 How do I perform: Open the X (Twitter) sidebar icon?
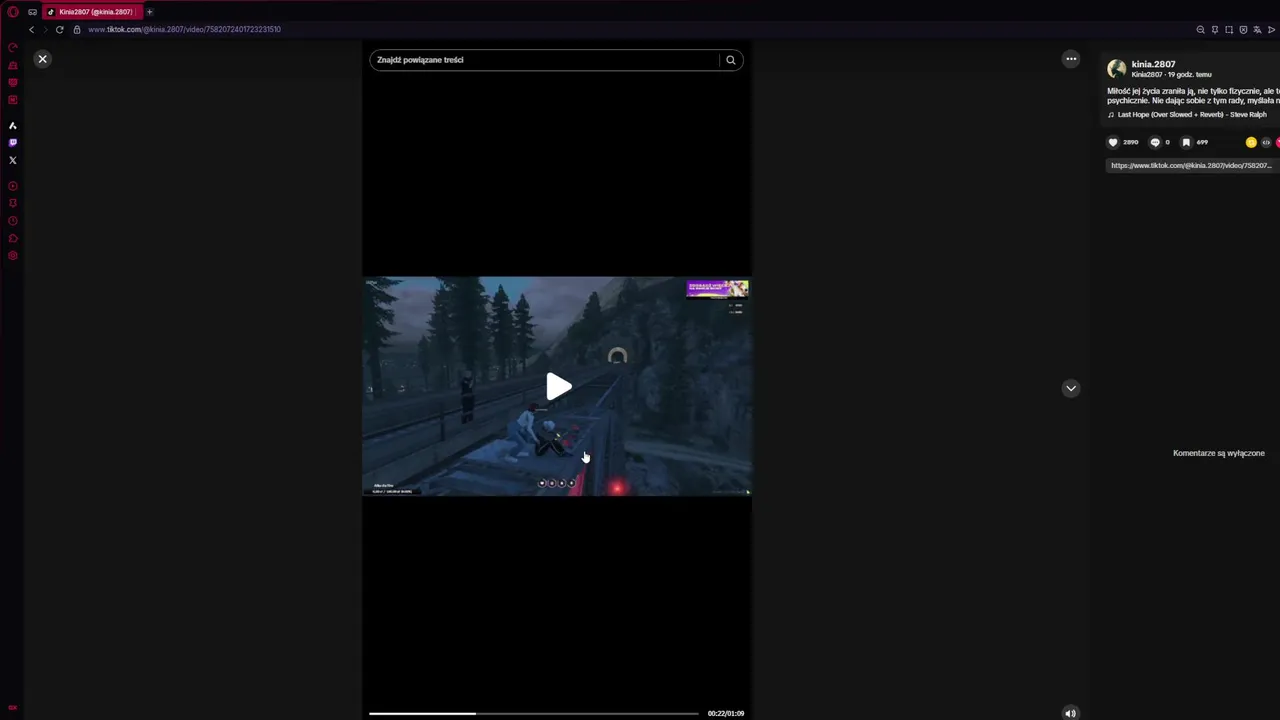(x=13, y=160)
